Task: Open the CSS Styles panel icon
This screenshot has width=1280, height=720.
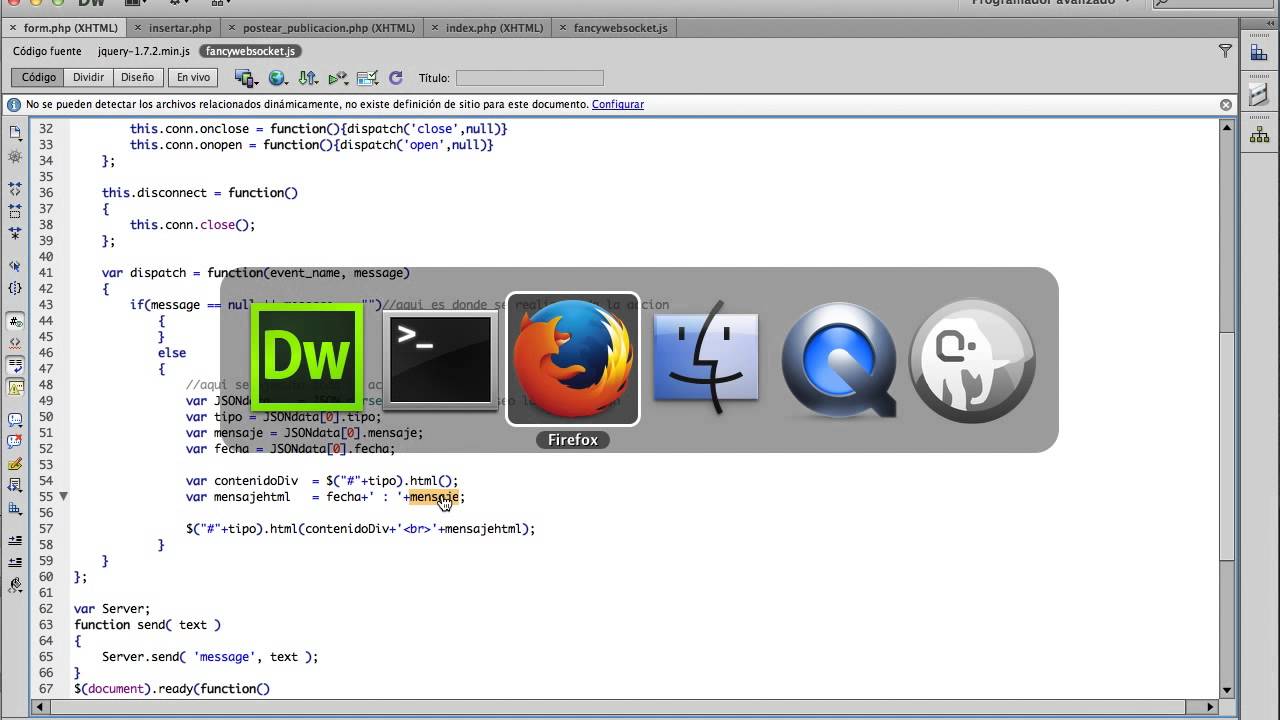Action: coord(1259,54)
